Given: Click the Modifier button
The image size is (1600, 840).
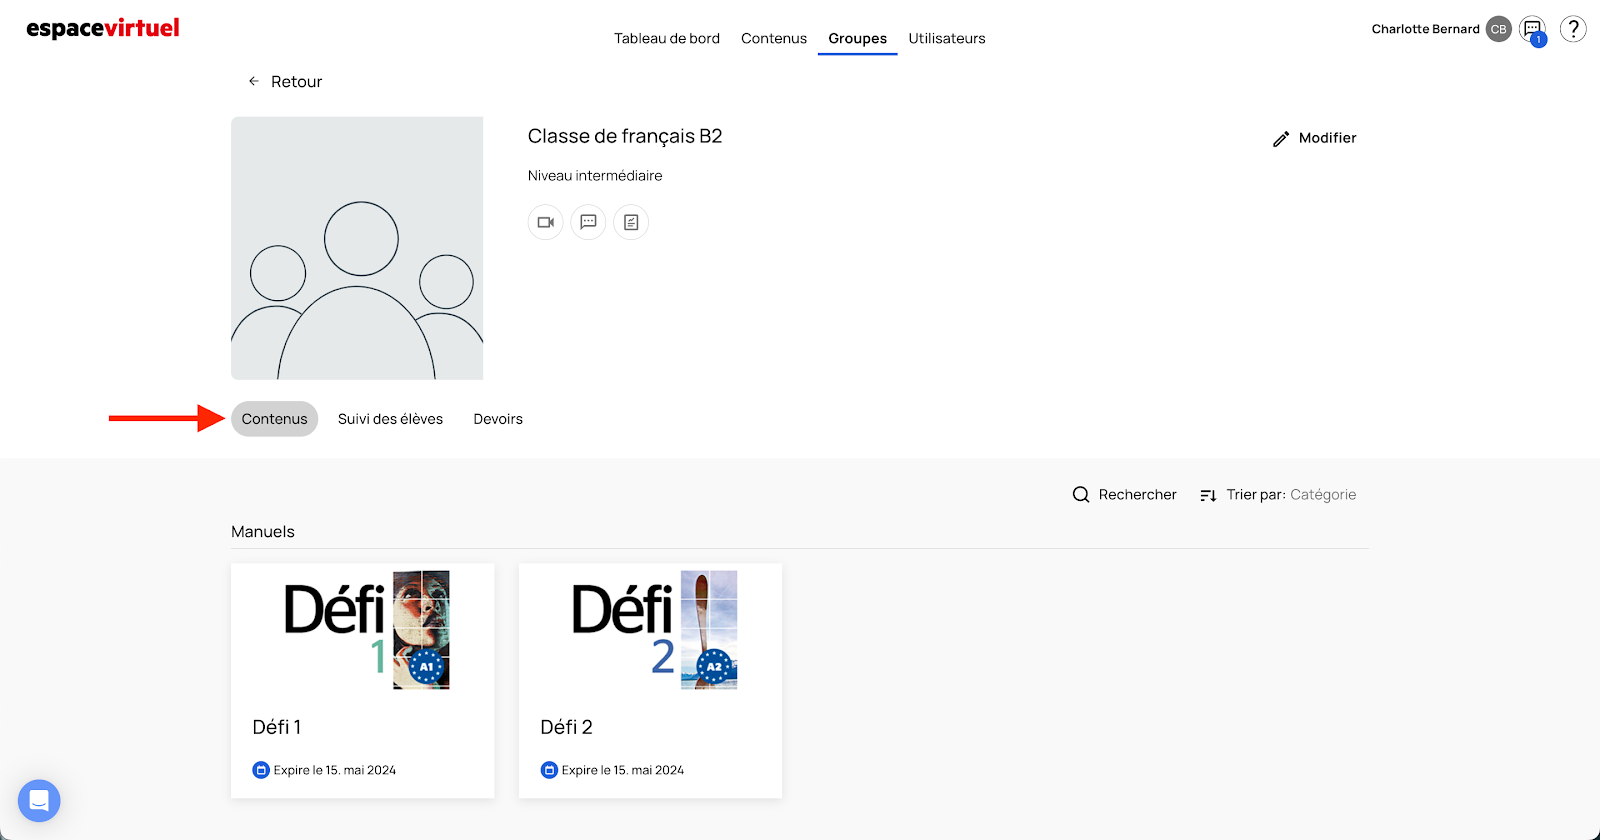Looking at the screenshot, I should point(1314,138).
